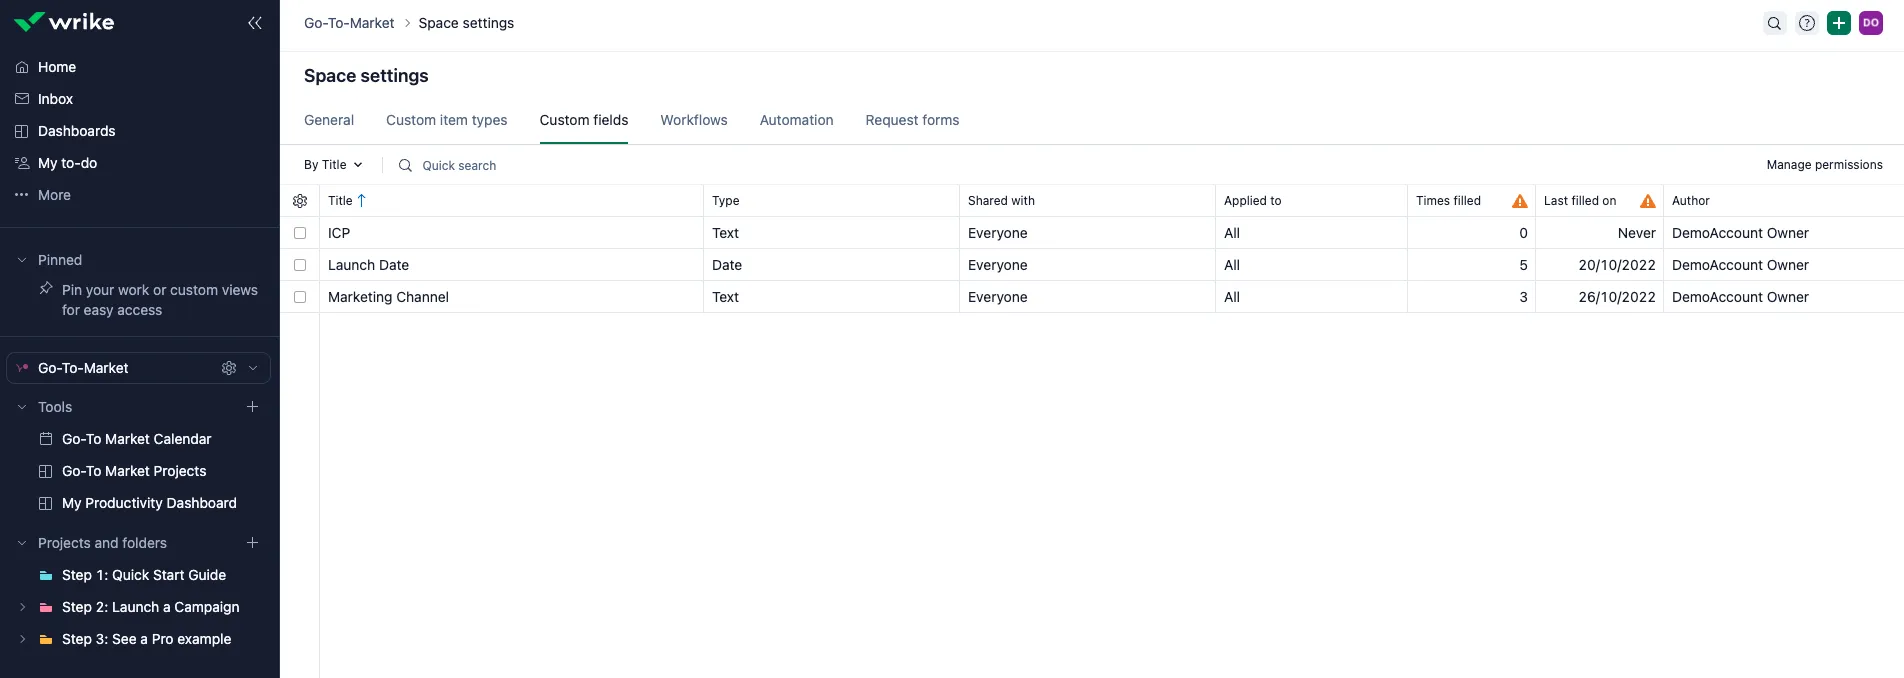Select the ICP row checkbox
1904x678 pixels.
pyautogui.click(x=300, y=233)
